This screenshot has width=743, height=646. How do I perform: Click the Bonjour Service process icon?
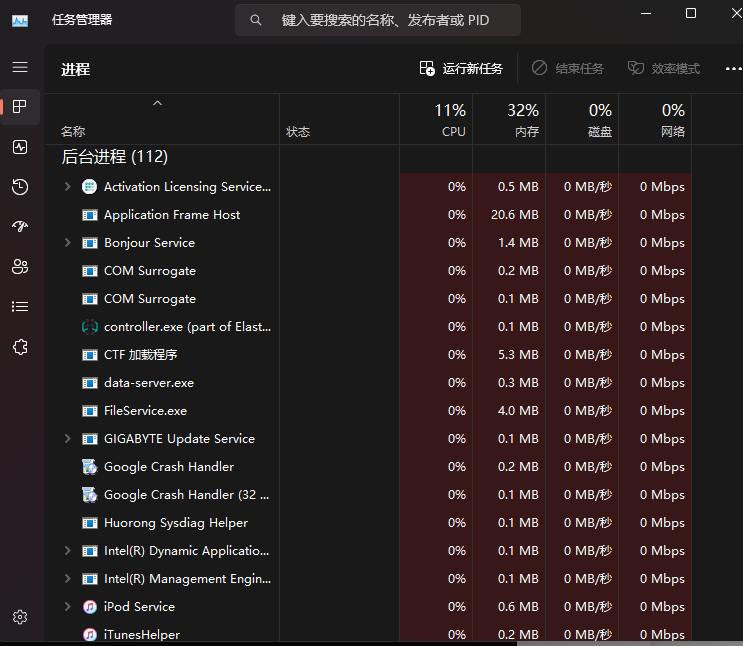pyautogui.click(x=90, y=243)
